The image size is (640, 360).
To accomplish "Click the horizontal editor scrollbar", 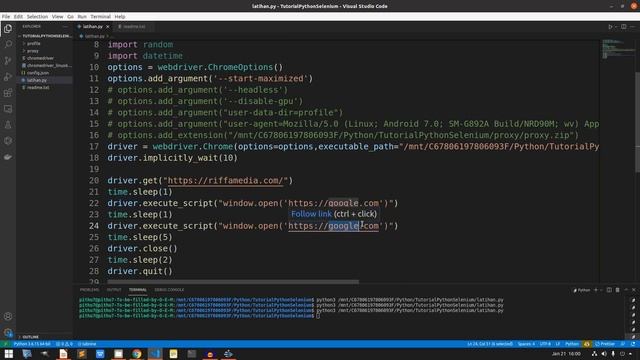I will tap(233, 282).
